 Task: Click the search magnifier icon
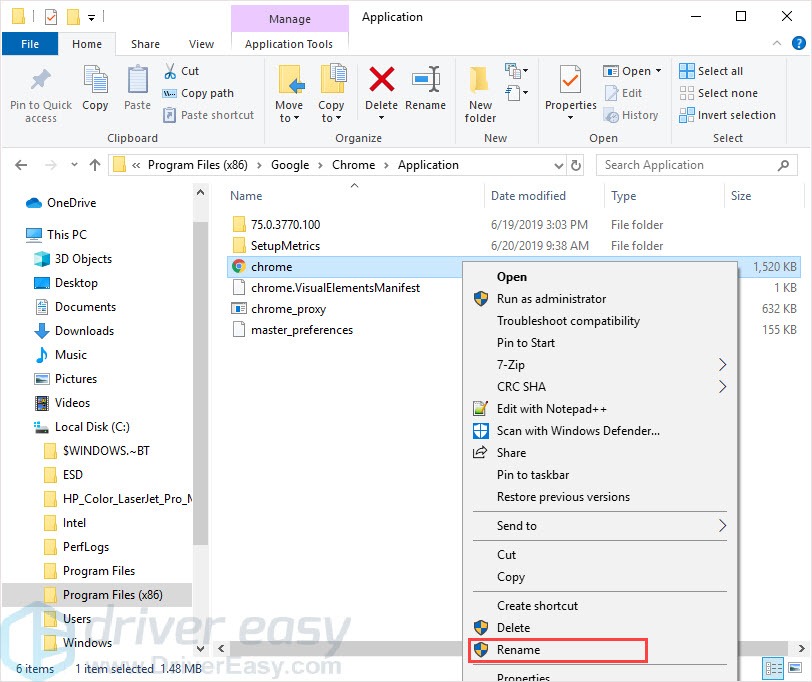coord(783,165)
